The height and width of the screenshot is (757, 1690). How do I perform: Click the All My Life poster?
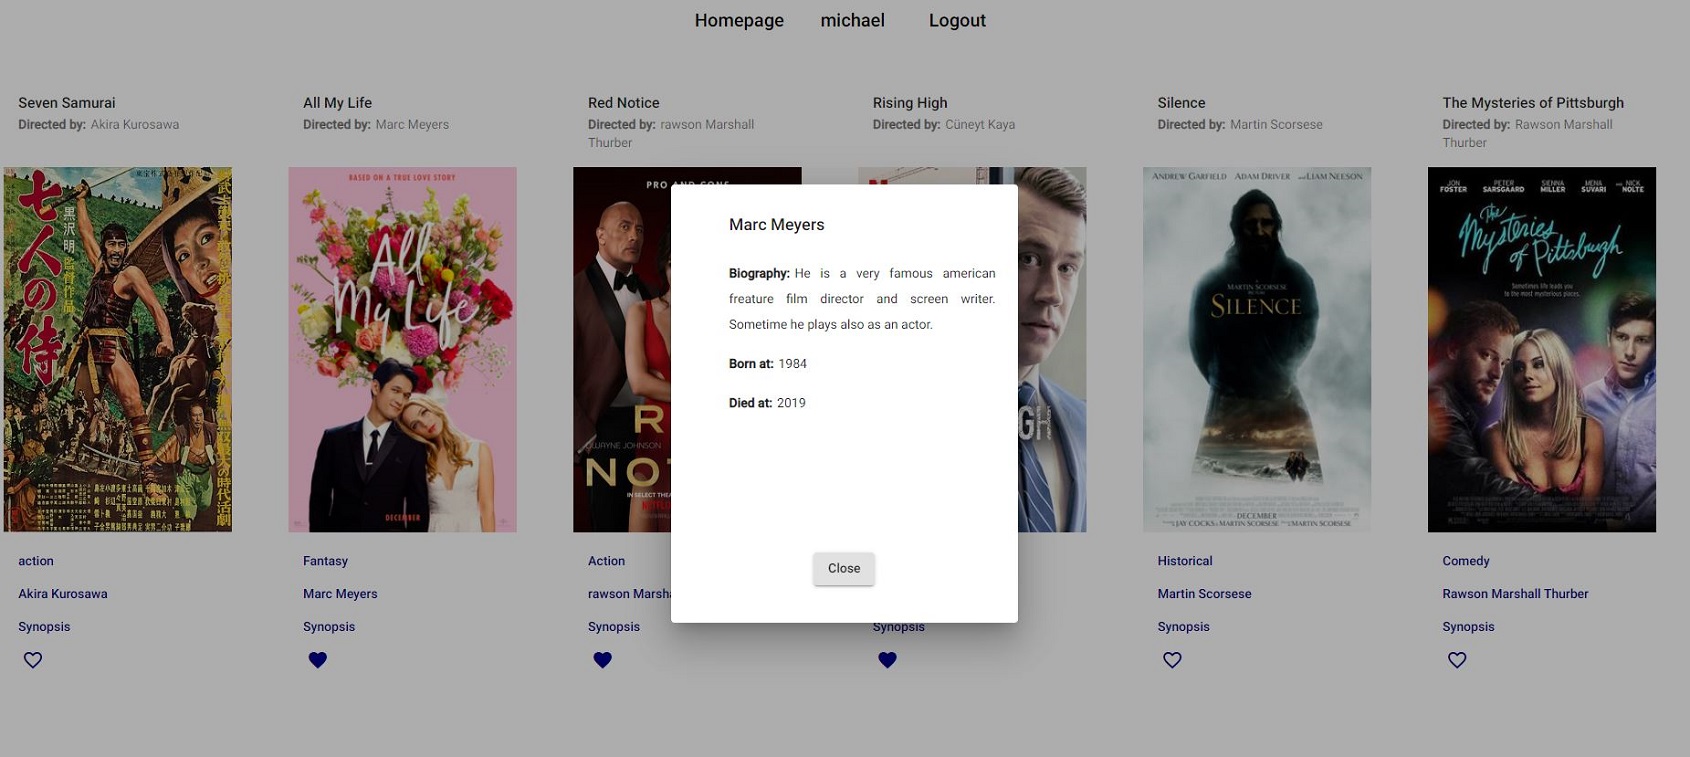point(403,349)
